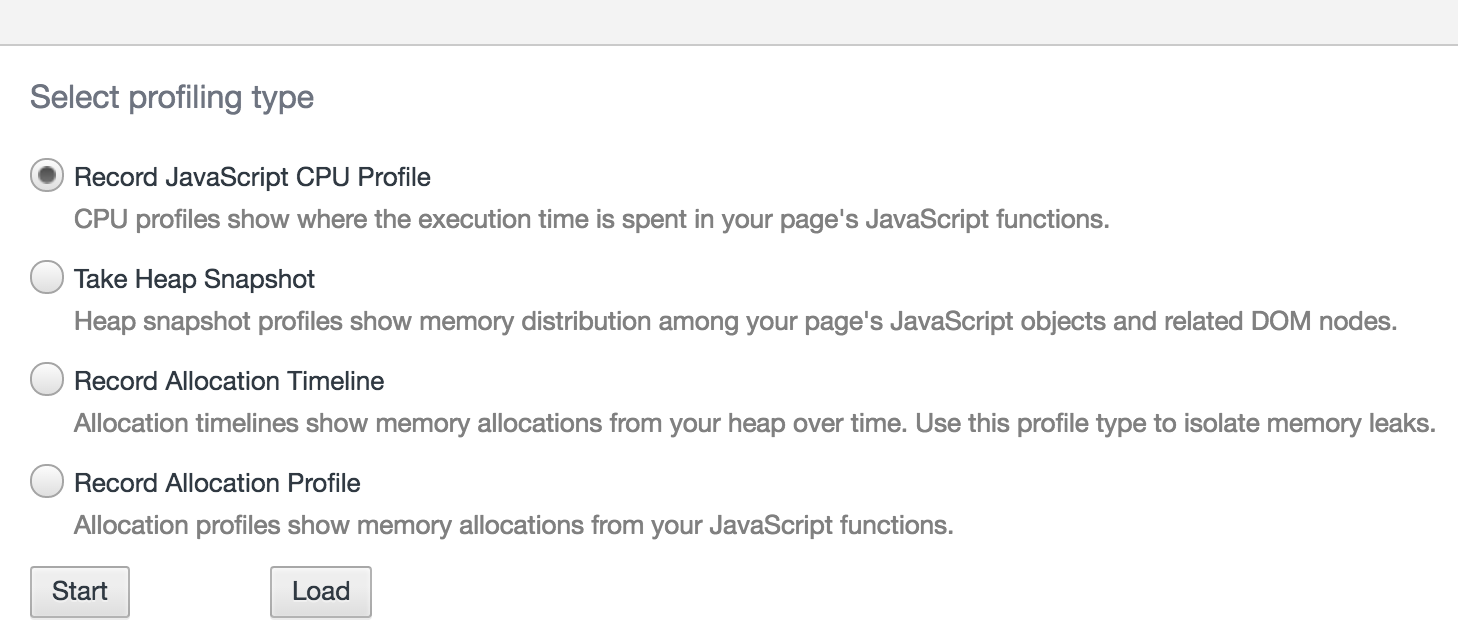Click the "Select profiling type" heading
The image size is (1458, 642).
click(x=172, y=98)
